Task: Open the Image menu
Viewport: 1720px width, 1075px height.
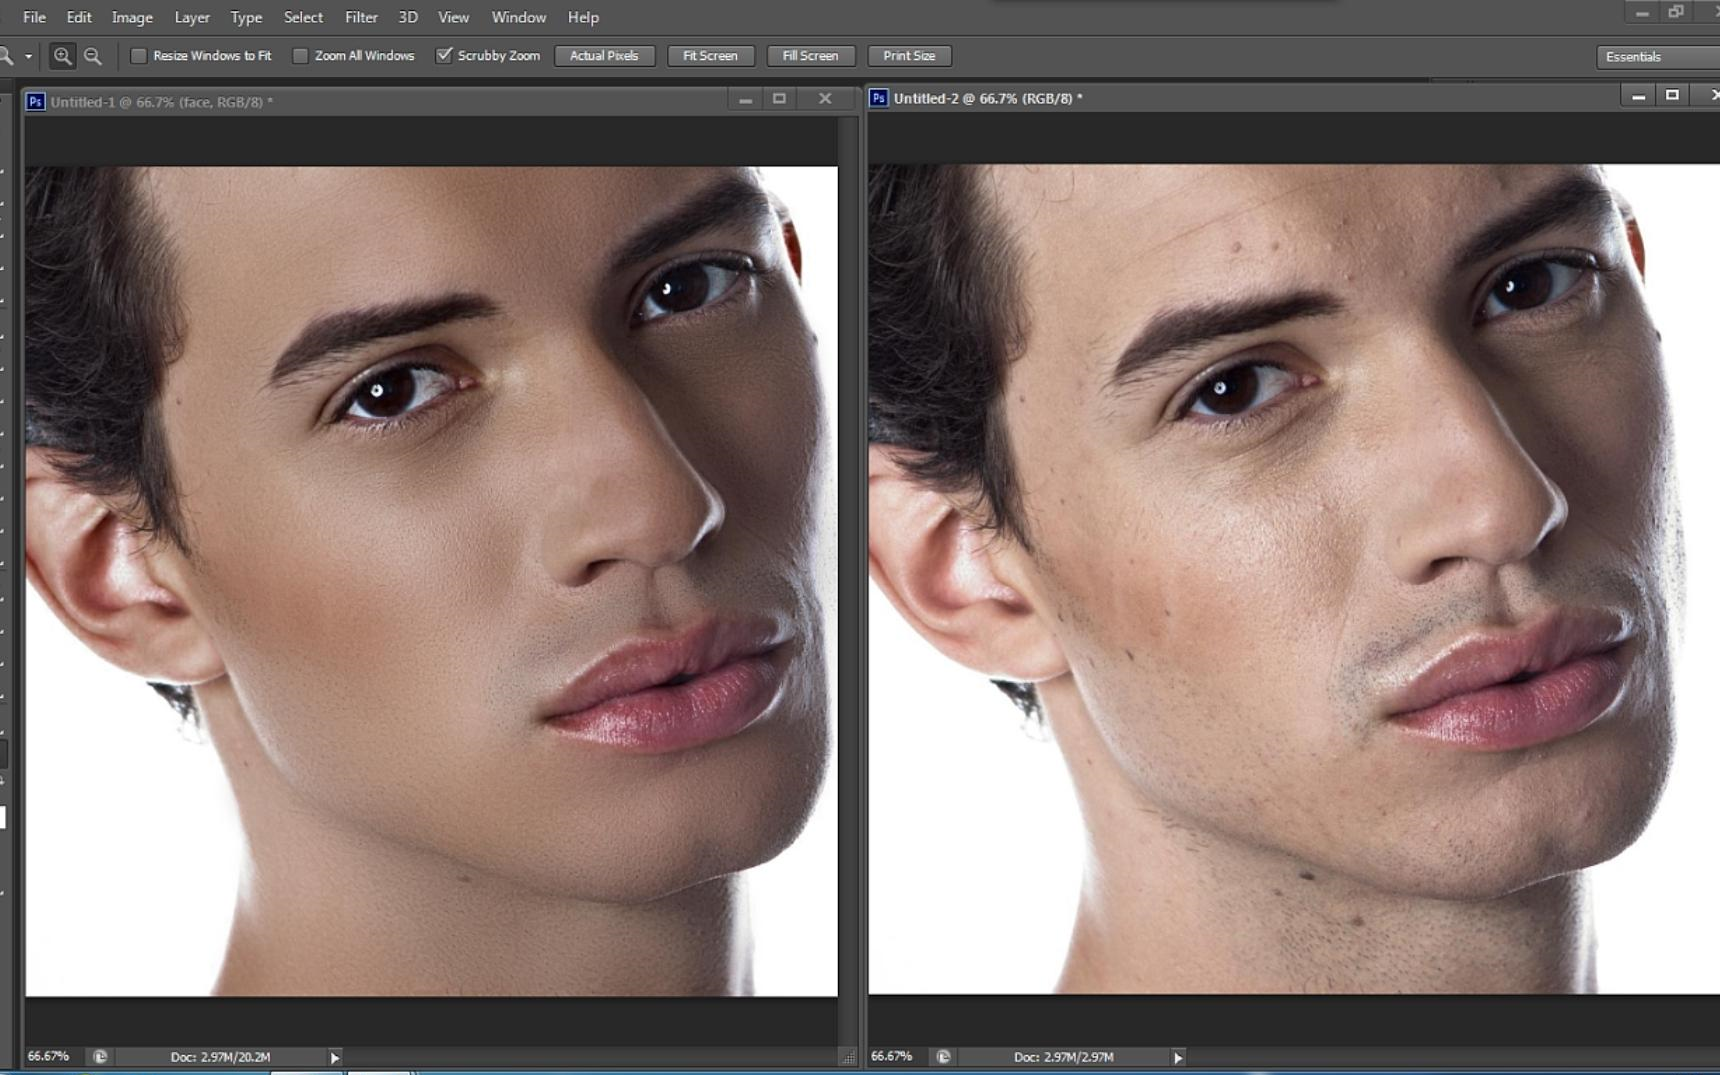Action: [132, 17]
